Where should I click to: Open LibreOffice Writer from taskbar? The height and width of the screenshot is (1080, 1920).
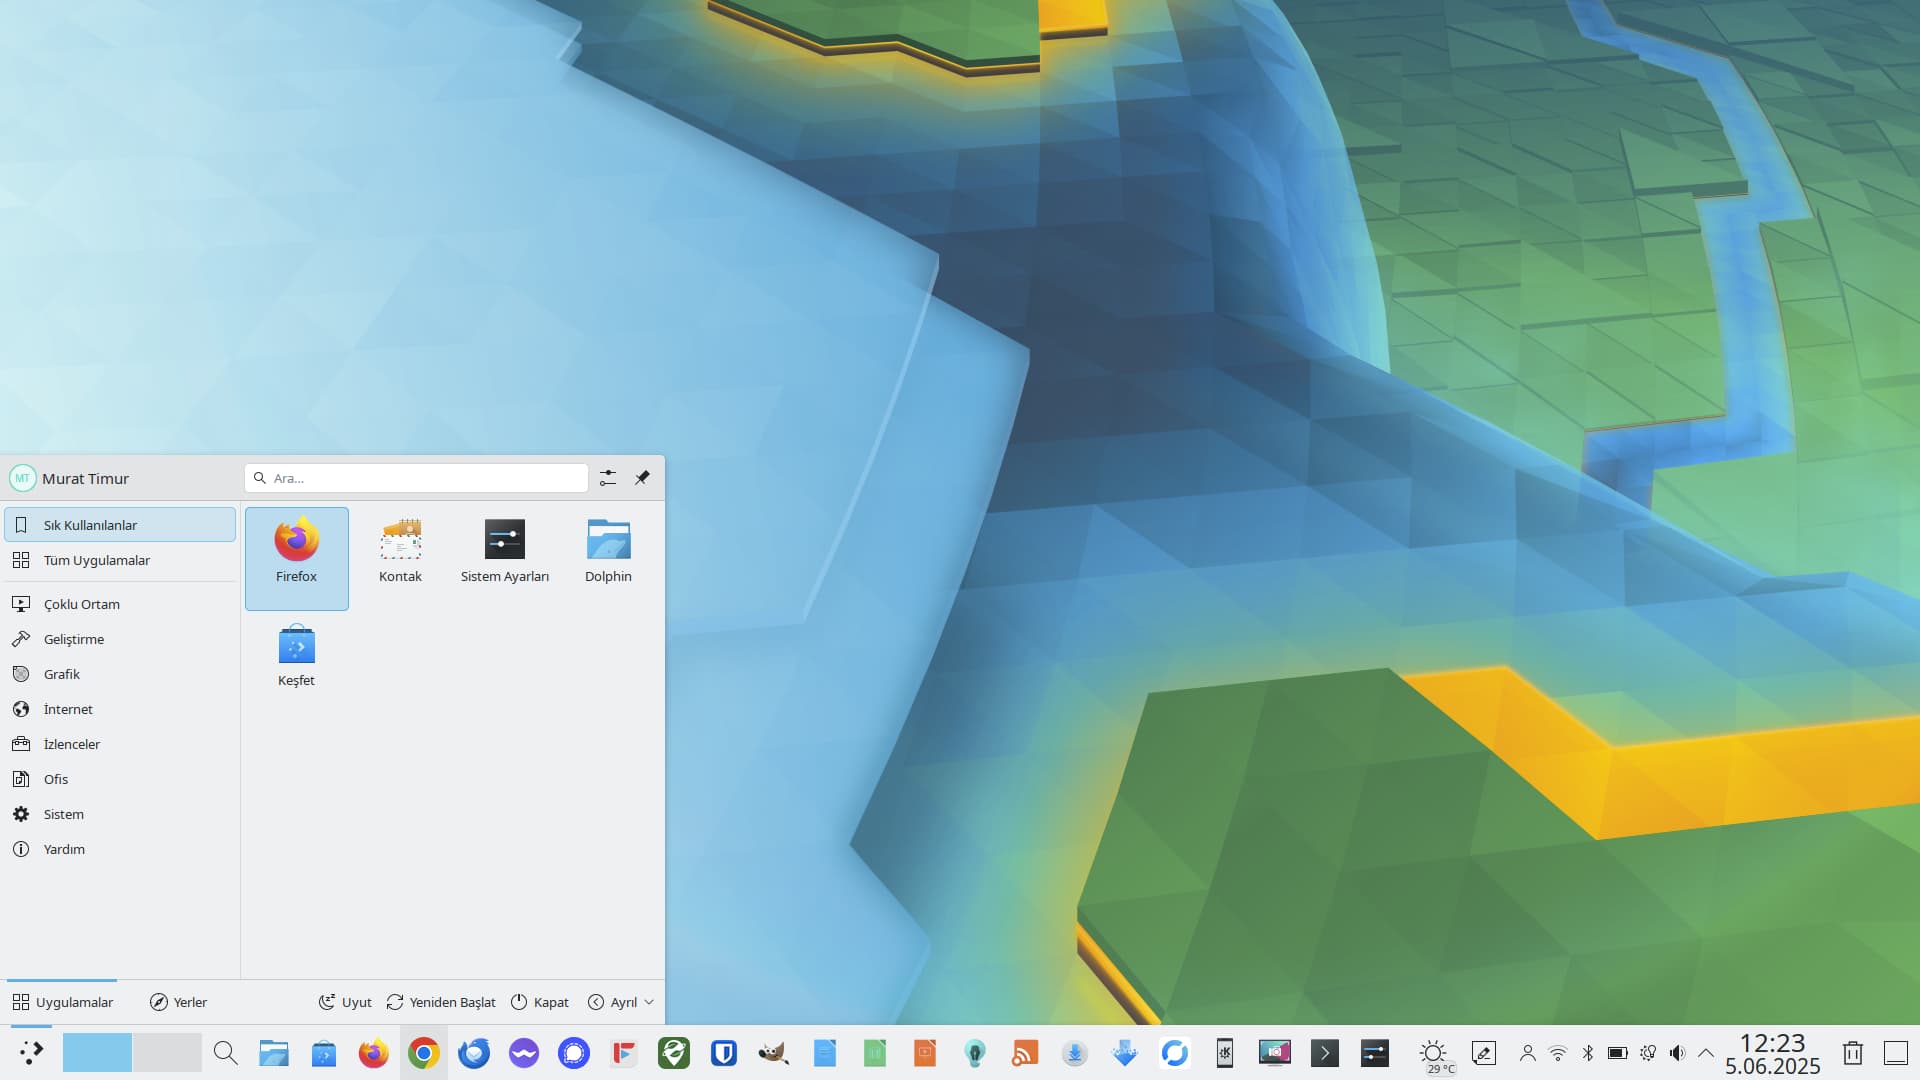(x=824, y=1053)
